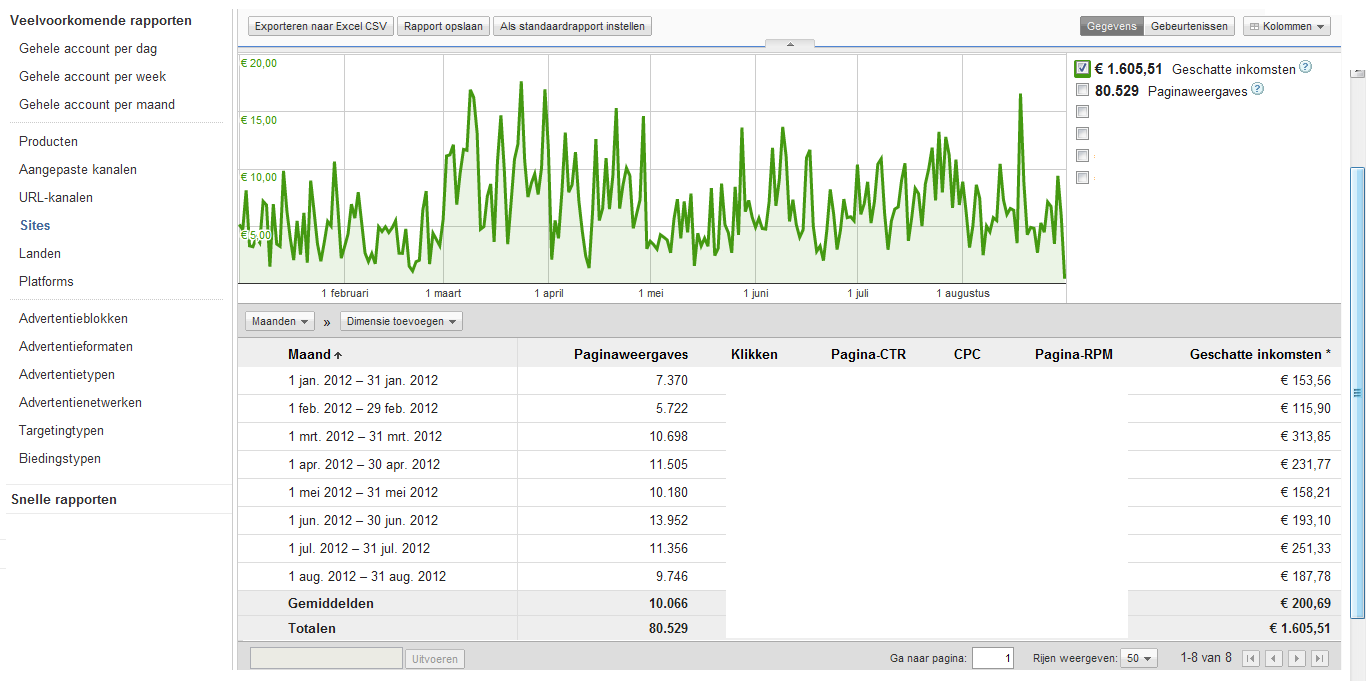Click the text field beside Uitvoeren
This screenshot has height=681, width=1368.
coord(326,659)
